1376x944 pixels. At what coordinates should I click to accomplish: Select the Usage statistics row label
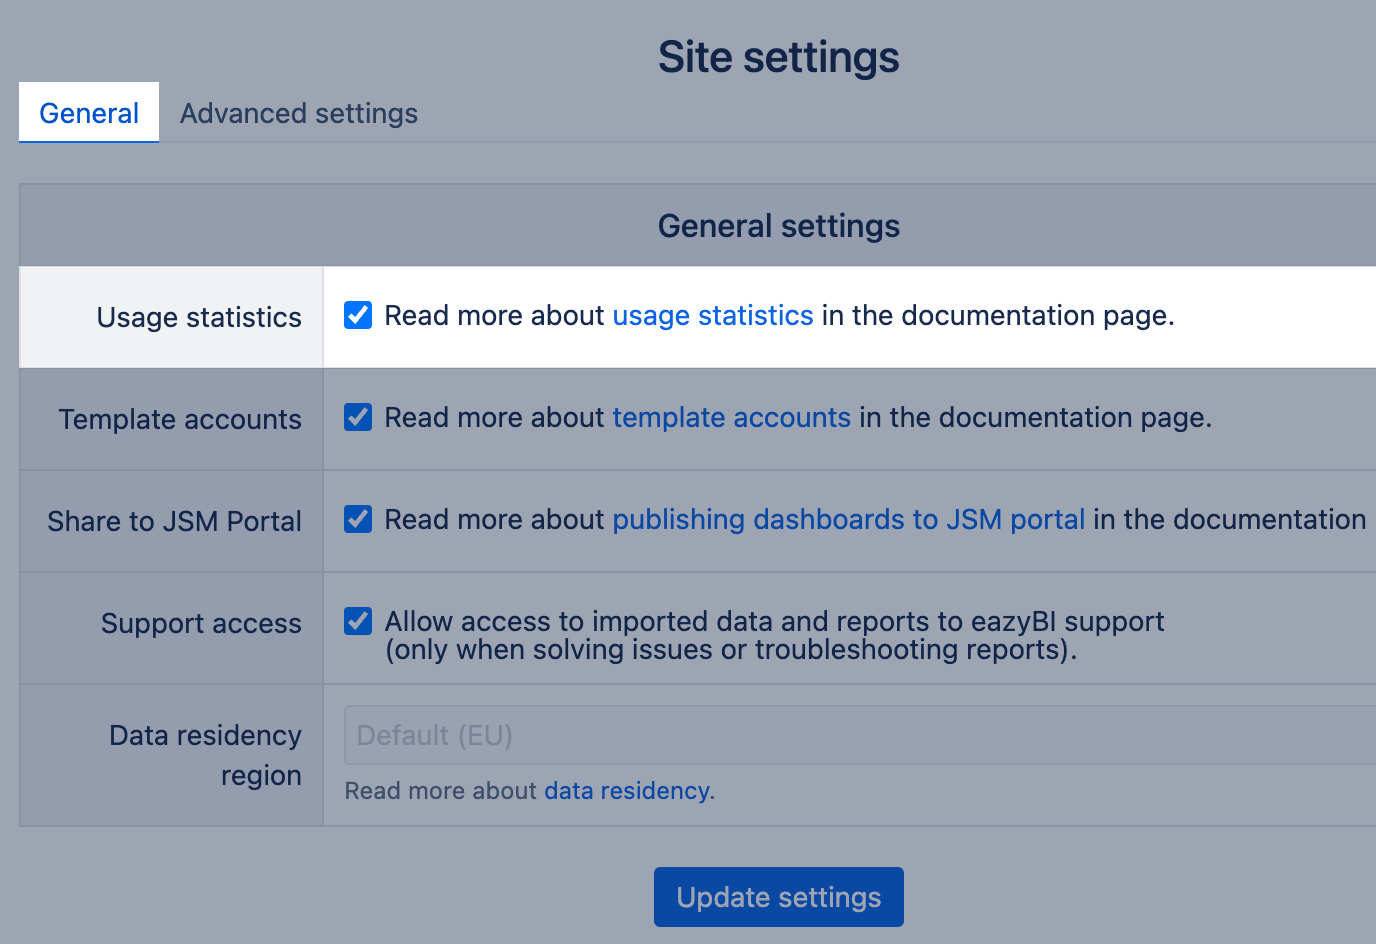(x=198, y=317)
